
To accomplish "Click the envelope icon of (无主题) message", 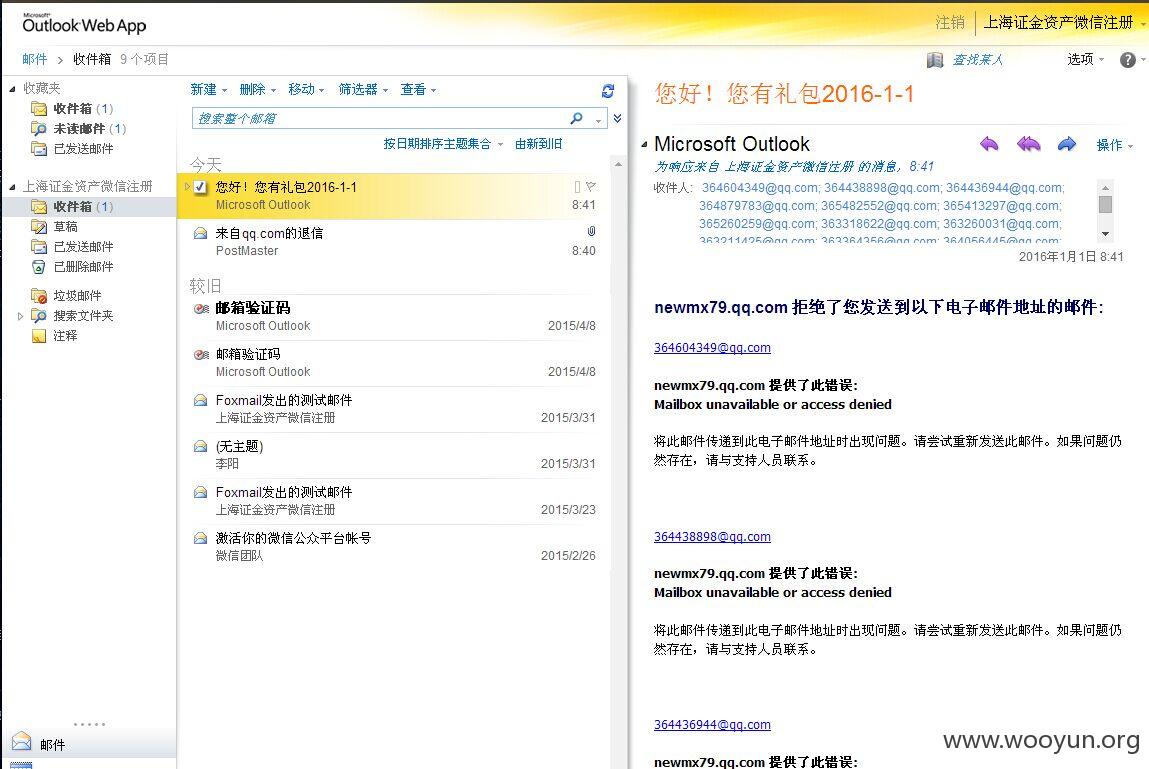I will 200,446.
